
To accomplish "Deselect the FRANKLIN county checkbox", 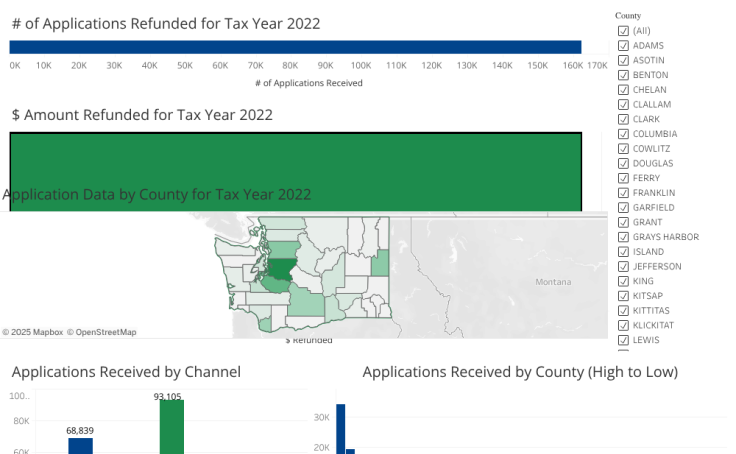I will 623,193.
